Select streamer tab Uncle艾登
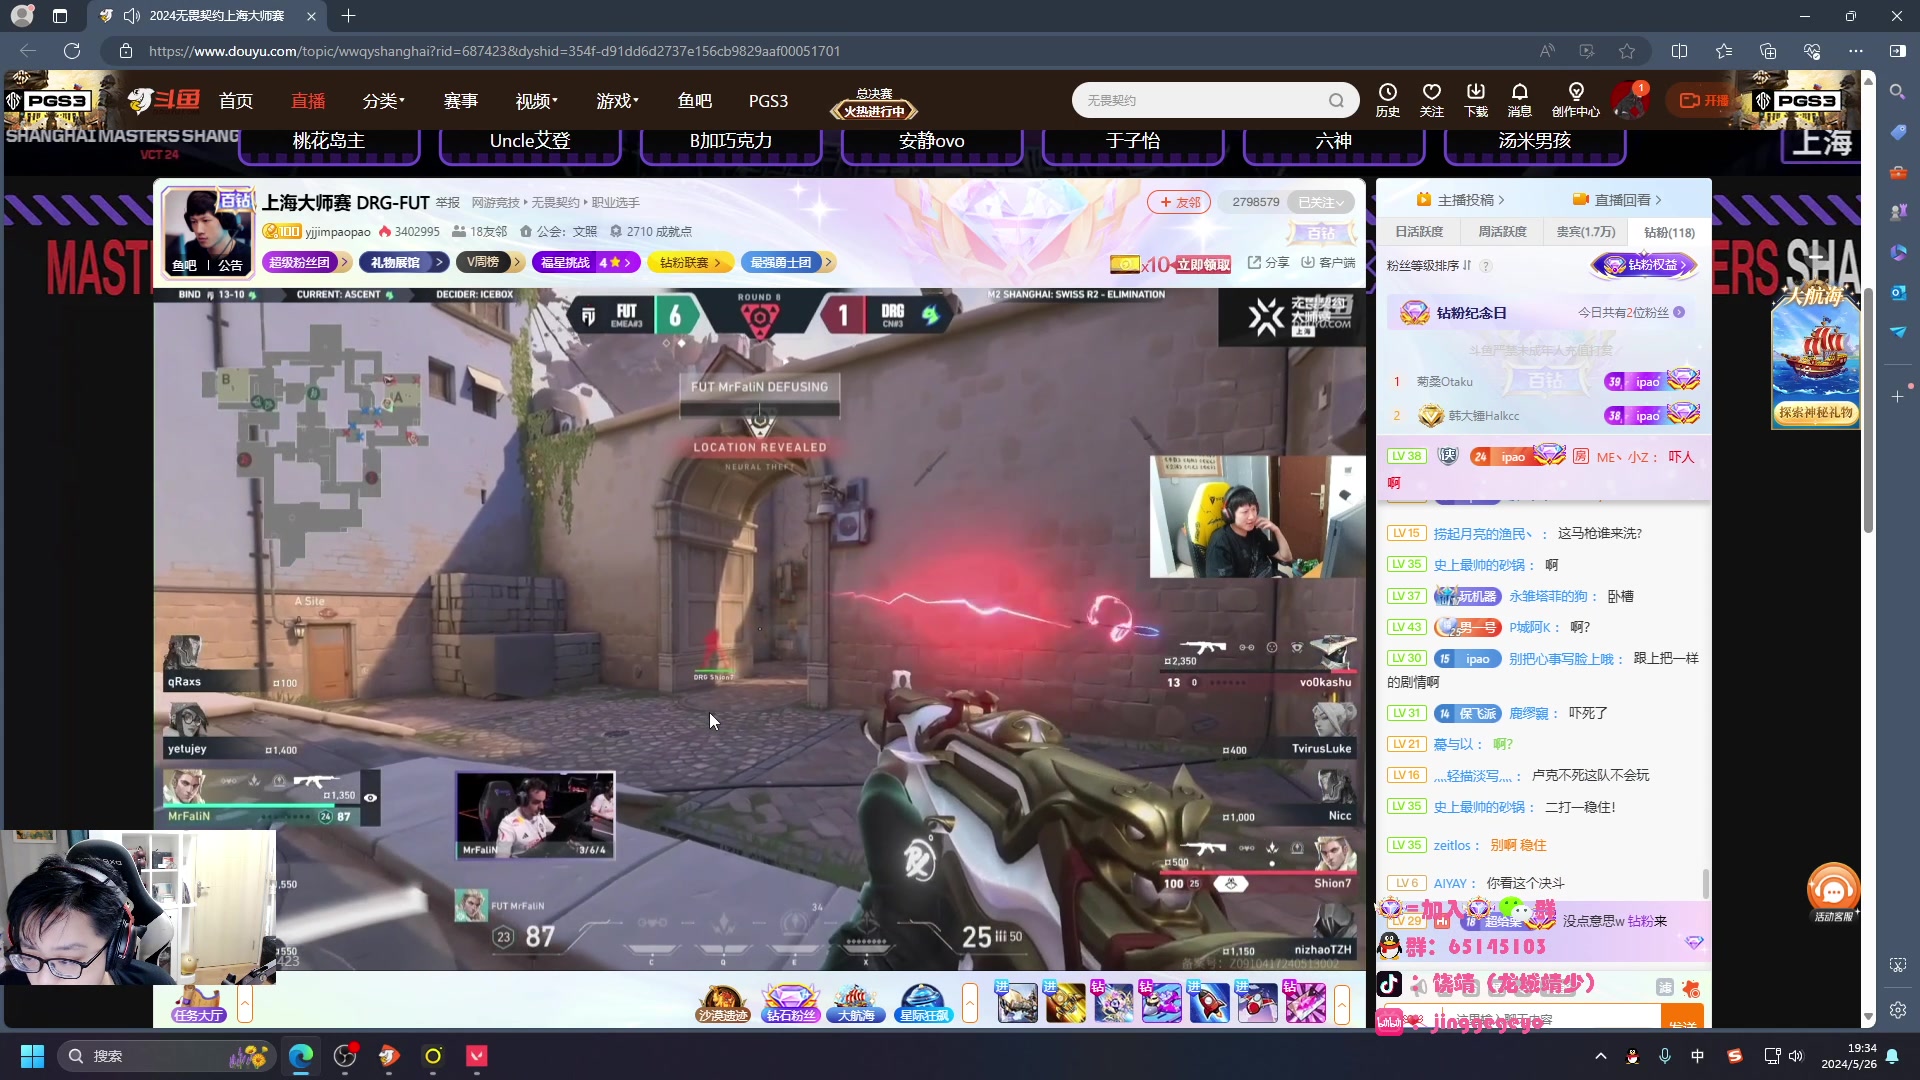 pos(530,142)
